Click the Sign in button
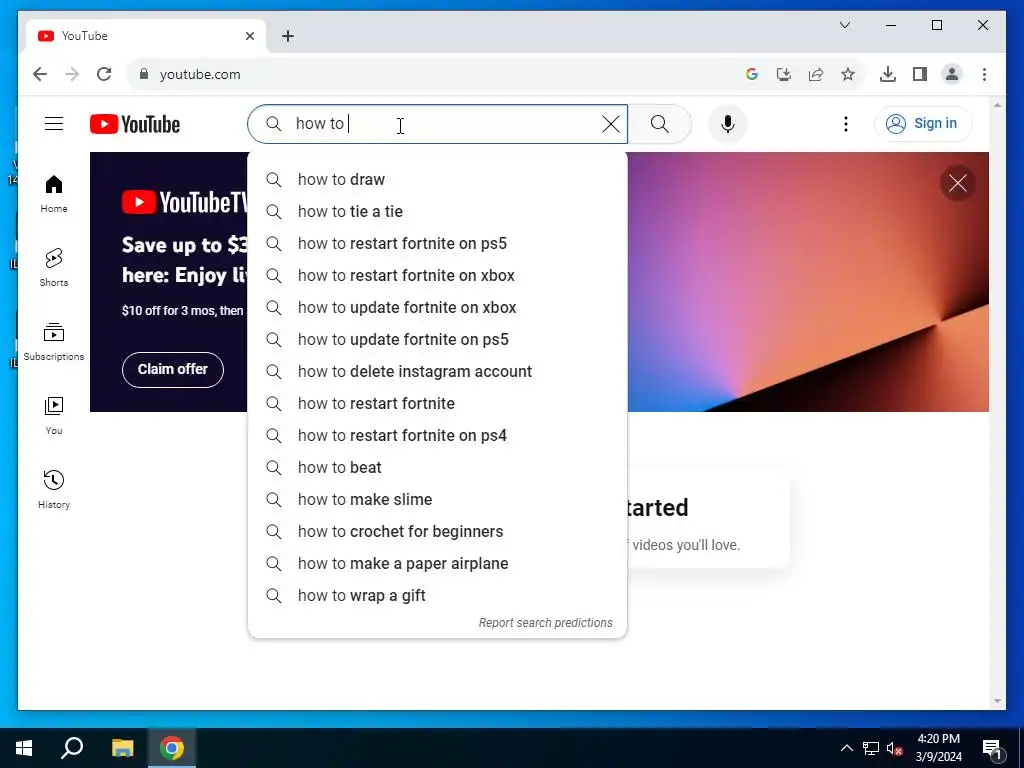1024x768 pixels. pos(922,123)
